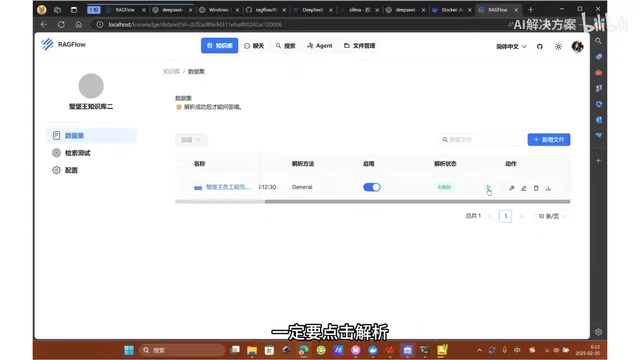This screenshot has height=360, width=640.
Task: Switch to the 聊天 top navigation tab
Action: [x=254, y=46]
